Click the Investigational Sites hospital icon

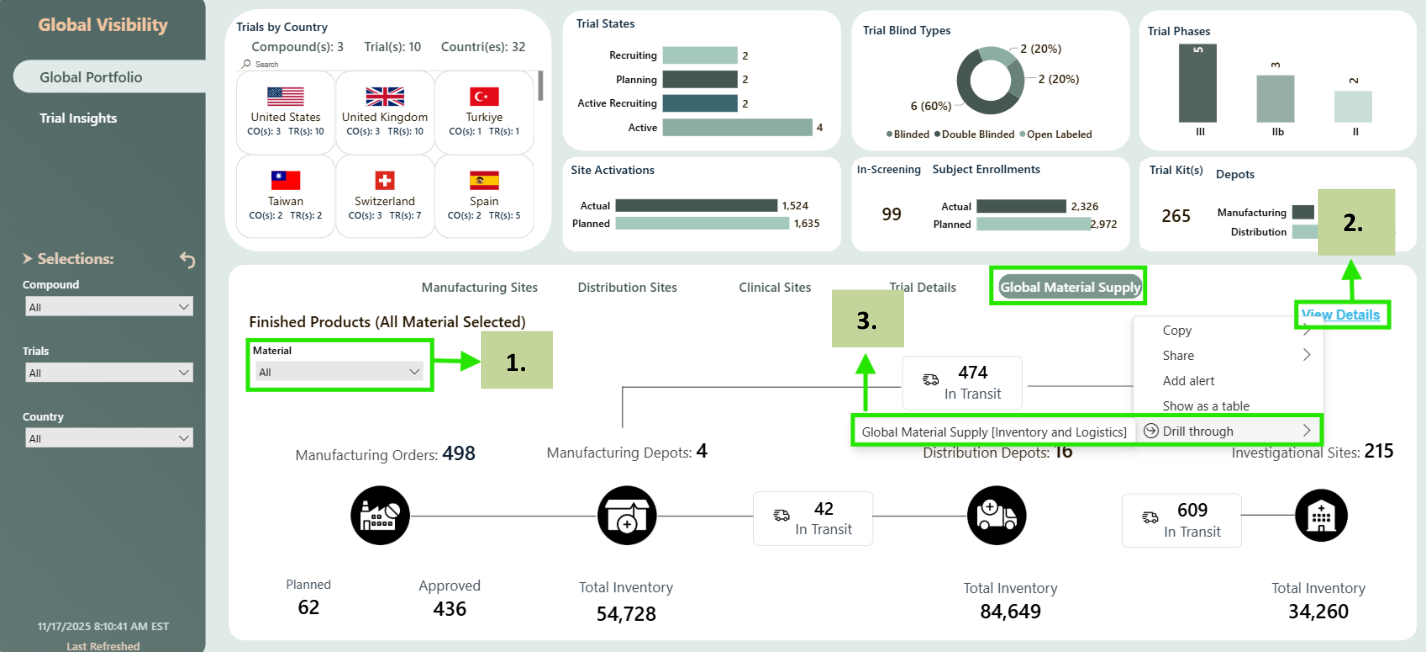(1320, 516)
